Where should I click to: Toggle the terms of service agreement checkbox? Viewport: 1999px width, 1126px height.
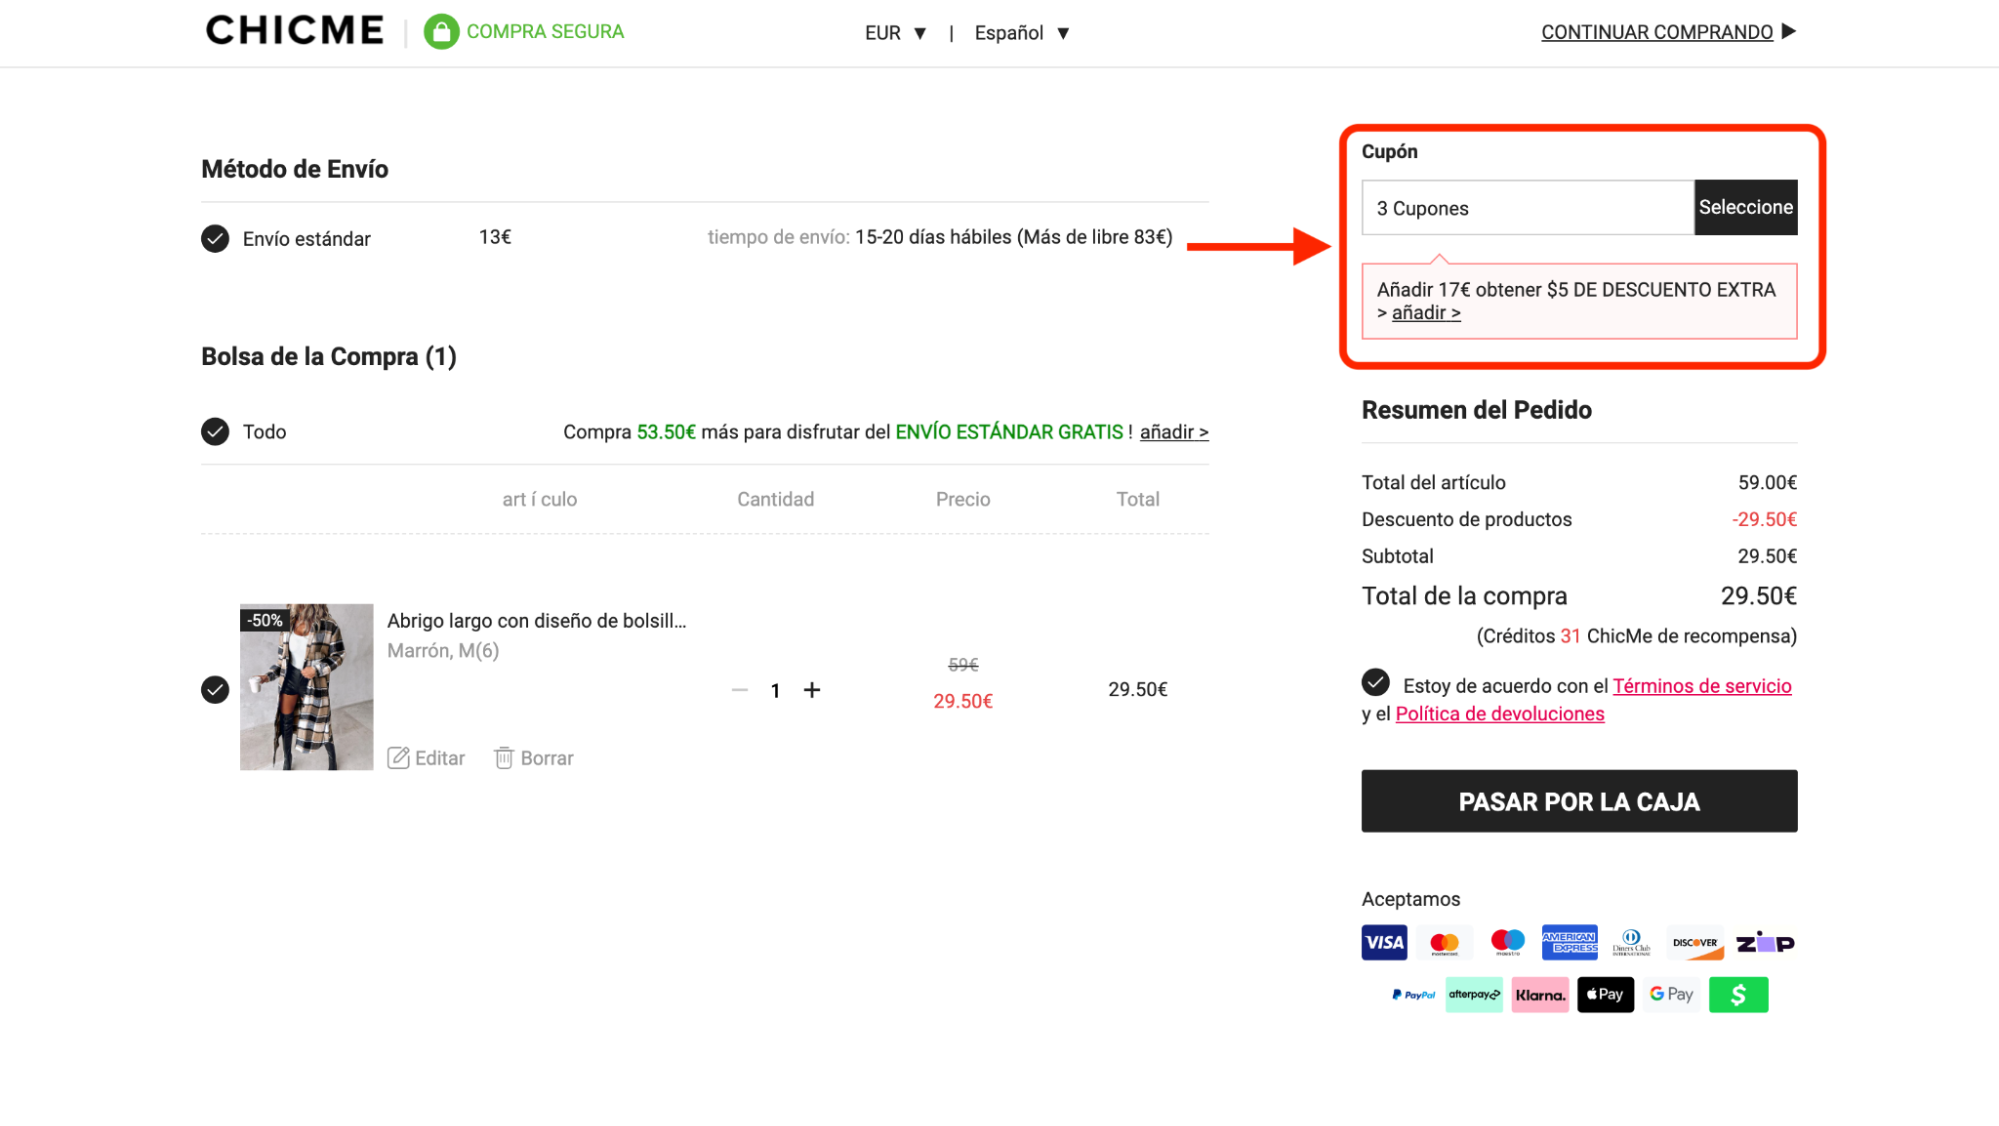1375,683
